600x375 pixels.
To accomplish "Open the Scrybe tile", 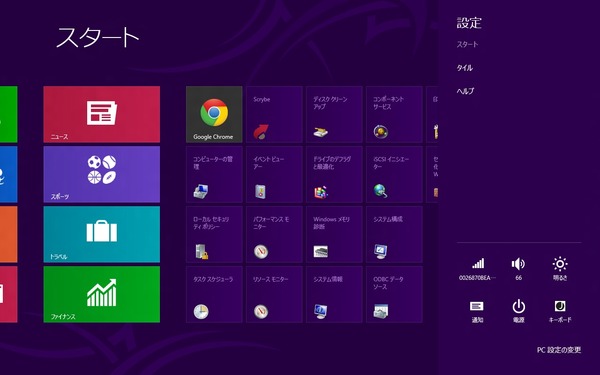I will coord(274,114).
